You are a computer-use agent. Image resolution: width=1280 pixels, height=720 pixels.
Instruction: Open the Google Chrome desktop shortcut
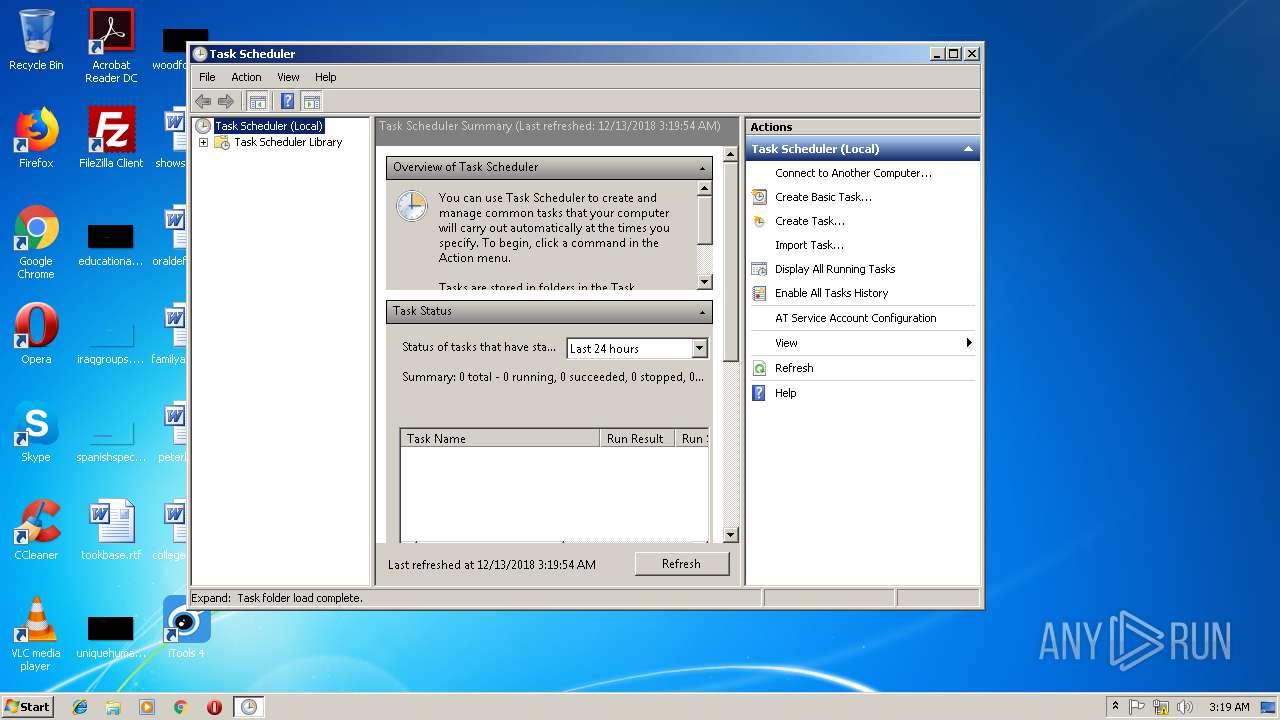click(x=36, y=242)
